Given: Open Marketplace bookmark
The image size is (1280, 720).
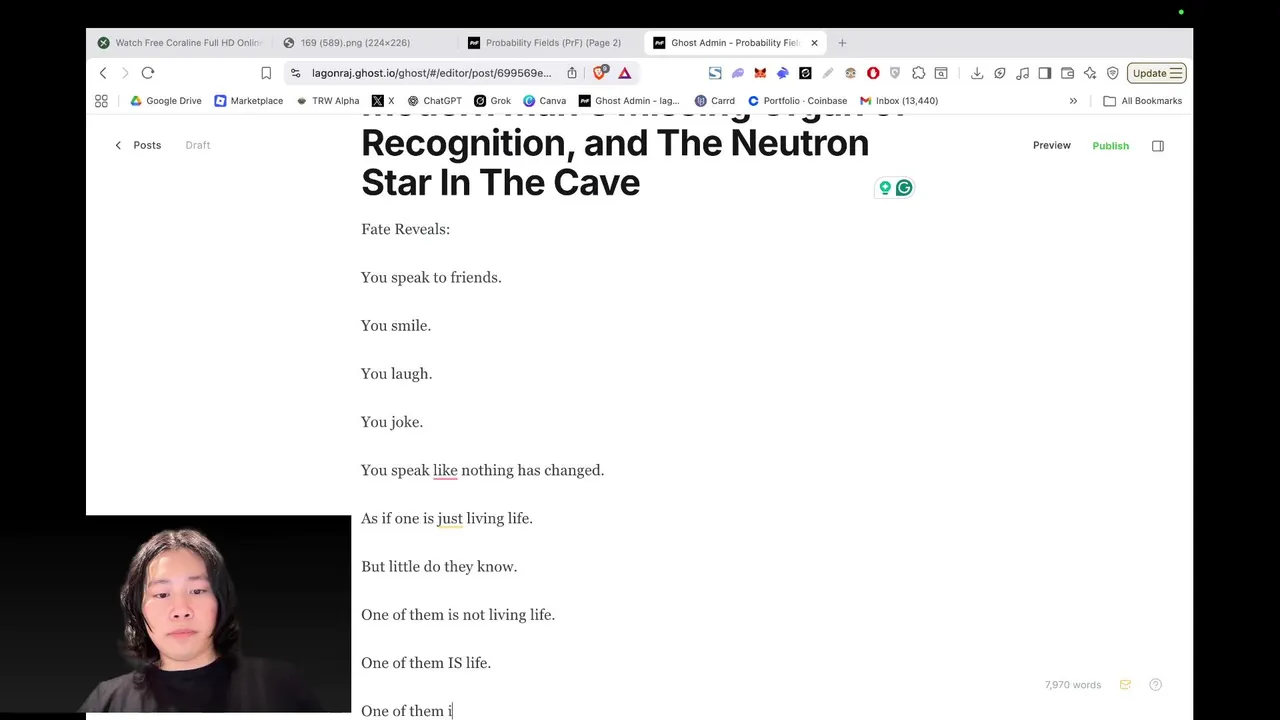Looking at the screenshot, I should point(249,101).
